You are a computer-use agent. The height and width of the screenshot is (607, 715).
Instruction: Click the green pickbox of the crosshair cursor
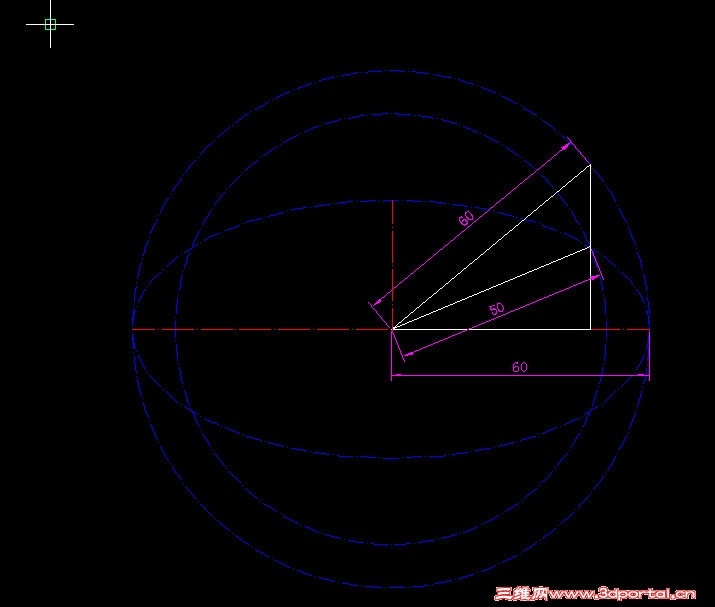[51, 24]
